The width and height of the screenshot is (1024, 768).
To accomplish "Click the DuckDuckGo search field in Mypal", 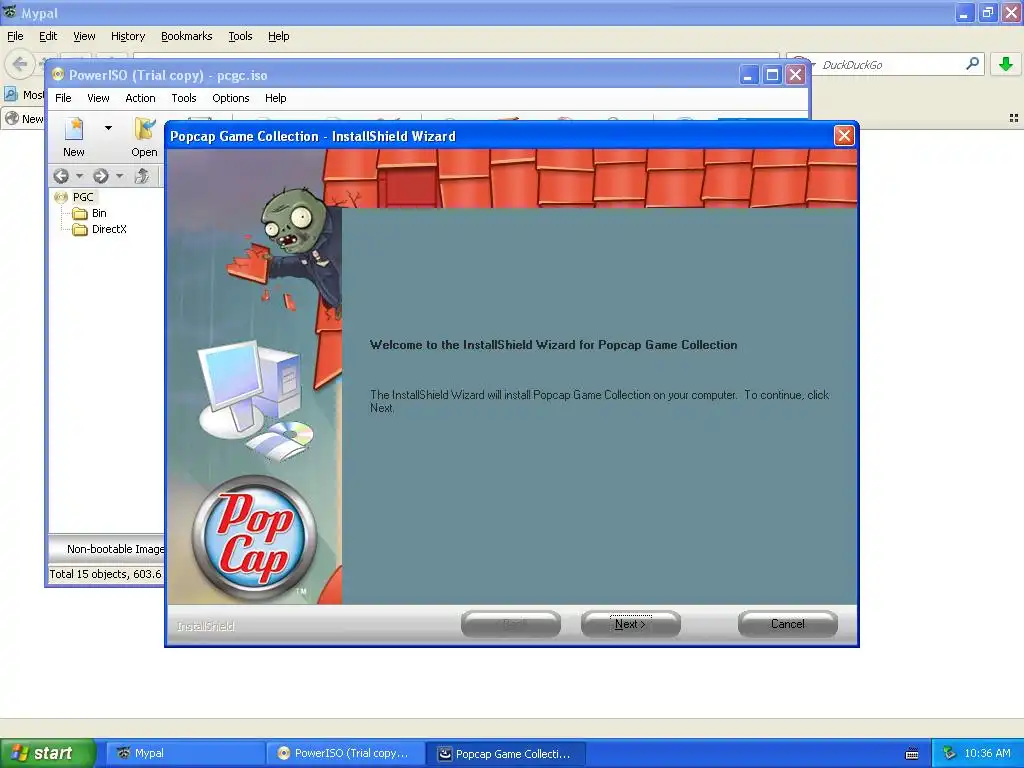I will pos(888,65).
